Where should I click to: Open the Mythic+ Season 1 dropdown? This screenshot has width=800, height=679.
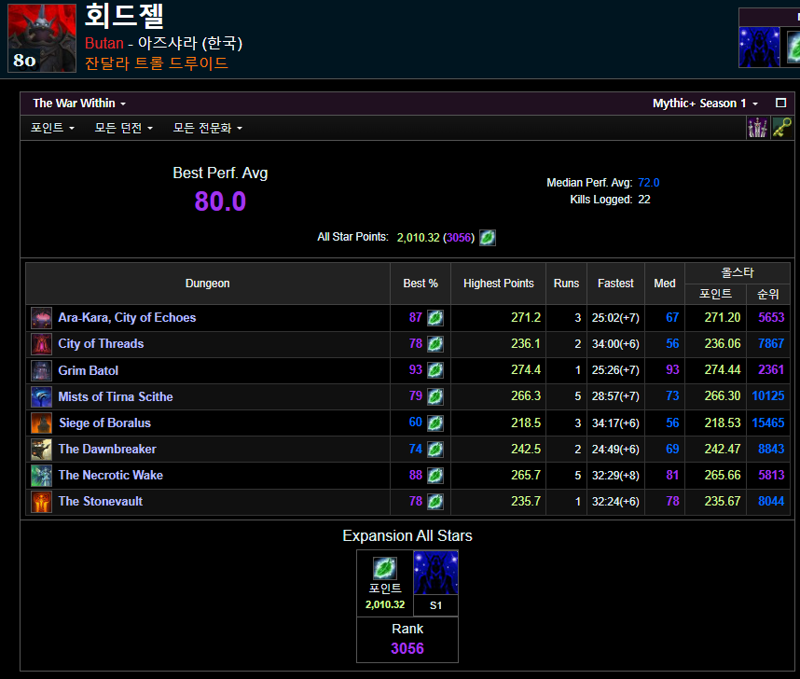coord(705,103)
